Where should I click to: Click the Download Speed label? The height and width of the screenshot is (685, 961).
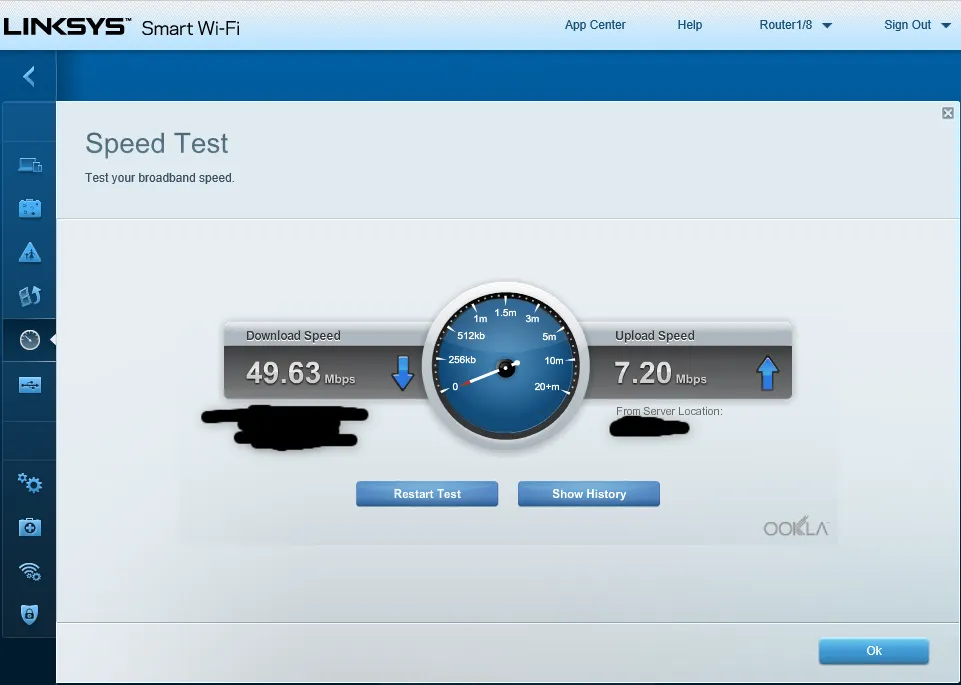tap(293, 336)
